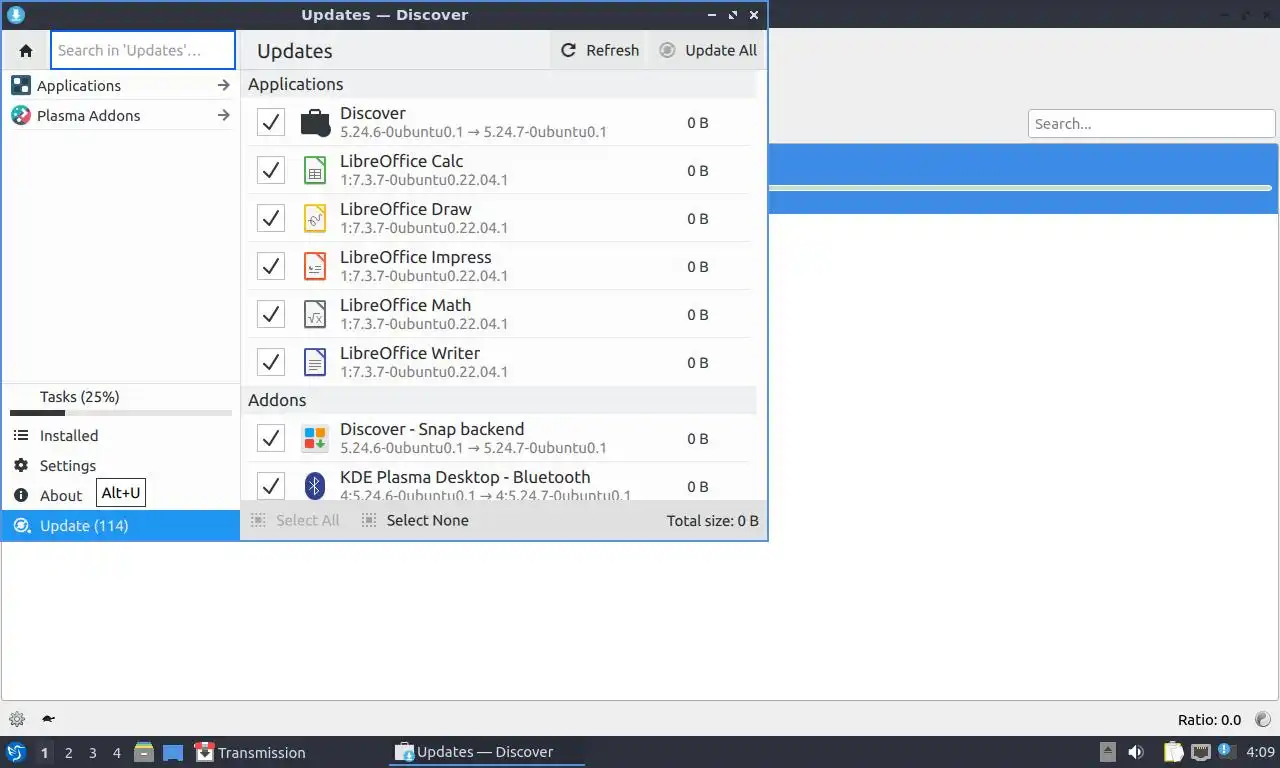Click Transmission ratio statistics icon
Viewport: 1280px width, 768px height.
tap(1262, 719)
